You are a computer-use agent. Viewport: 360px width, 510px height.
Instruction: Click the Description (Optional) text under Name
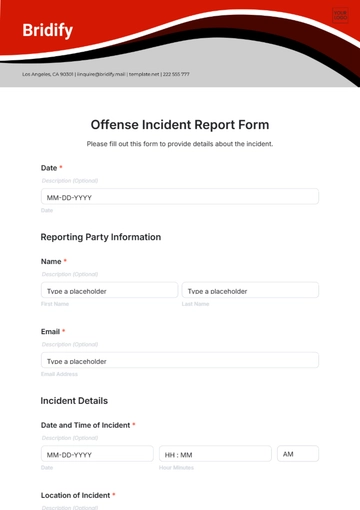(x=70, y=274)
